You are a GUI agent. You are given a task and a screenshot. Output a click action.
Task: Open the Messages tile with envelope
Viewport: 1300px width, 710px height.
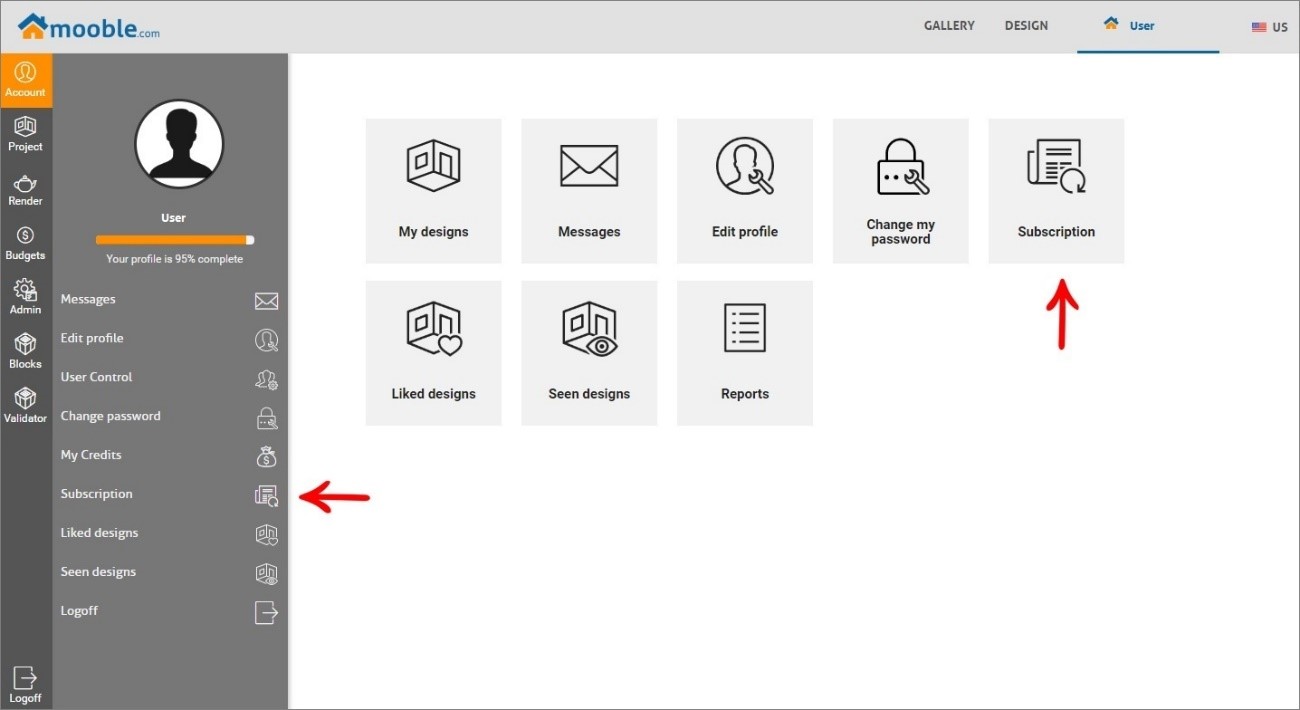[x=589, y=191]
